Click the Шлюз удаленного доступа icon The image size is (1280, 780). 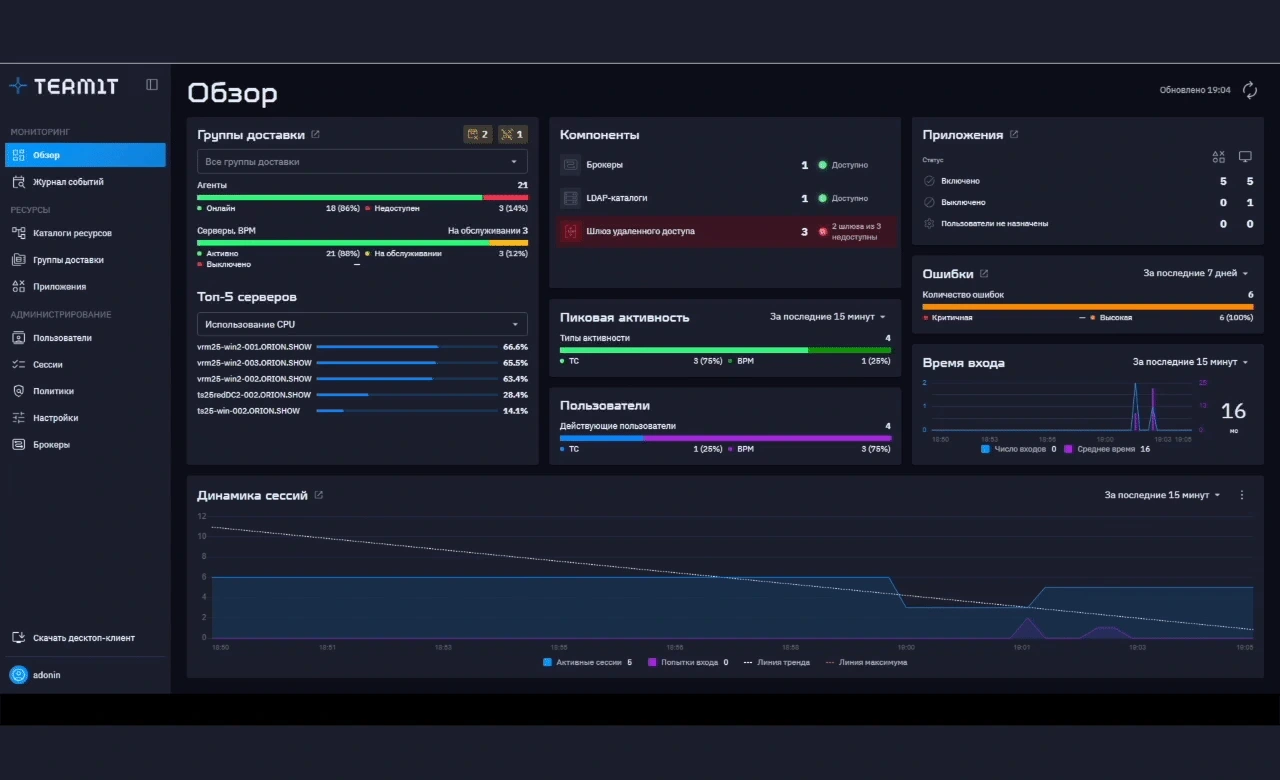pyautogui.click(x=570, y=231)
